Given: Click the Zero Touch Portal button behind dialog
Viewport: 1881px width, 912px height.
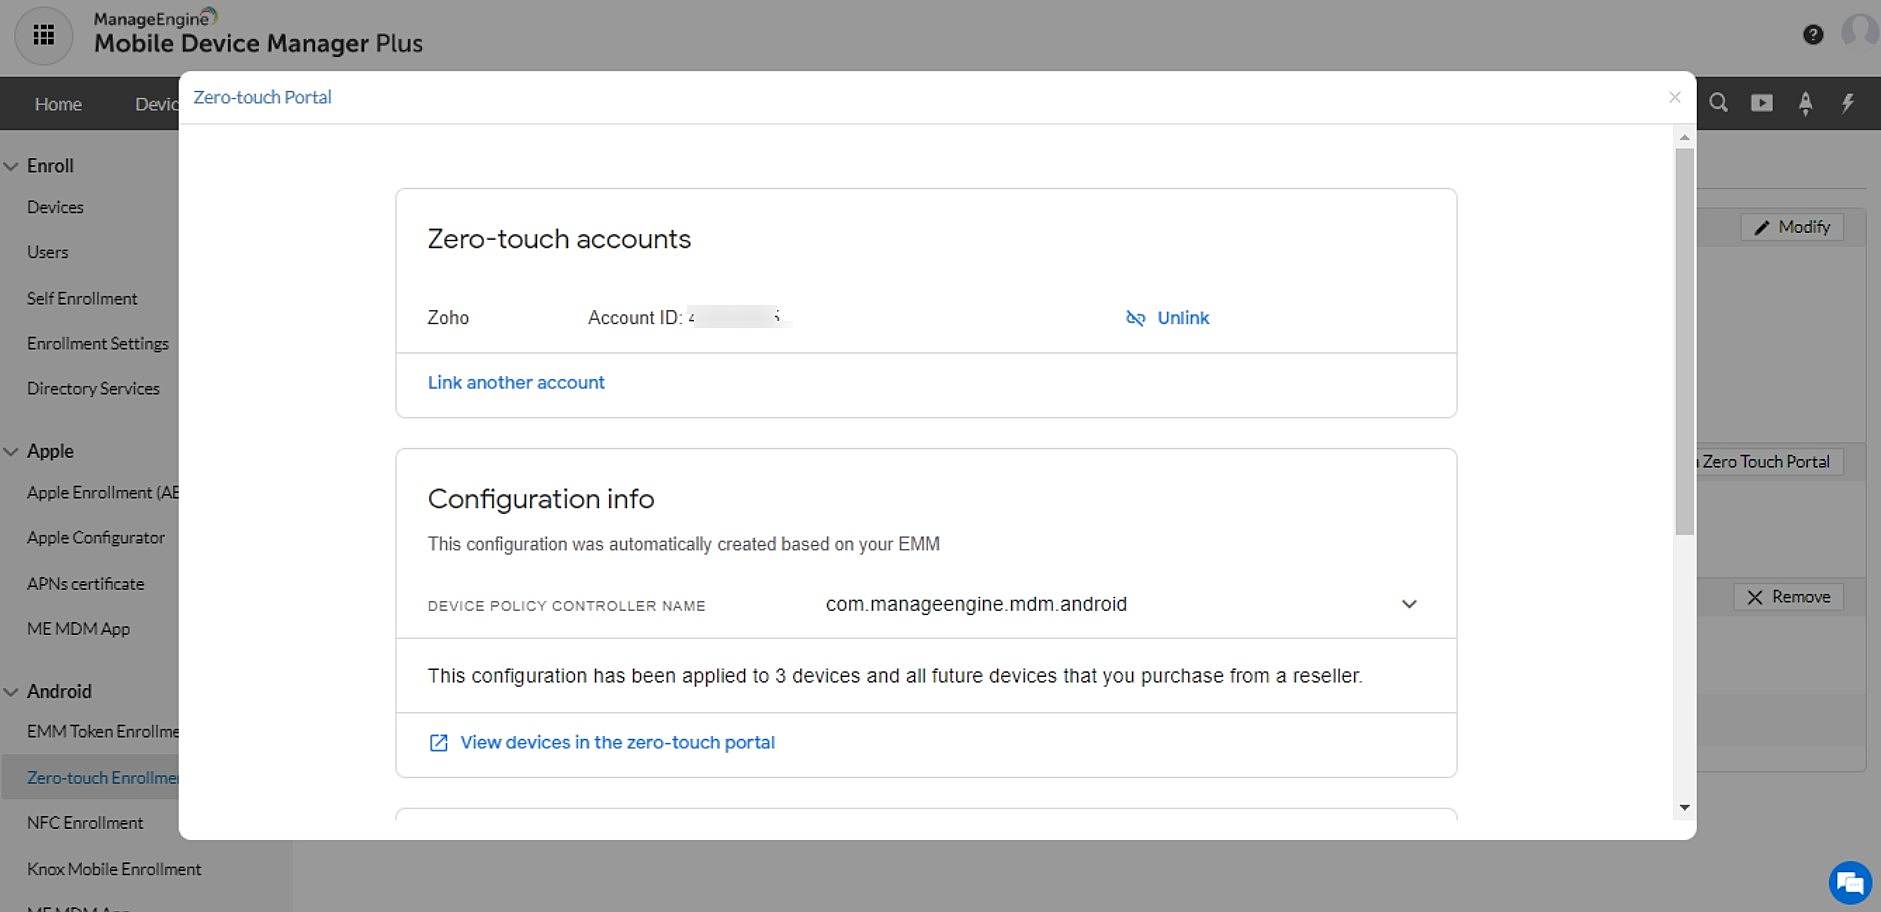Looking at the screenshot, I should [1769, 462].
